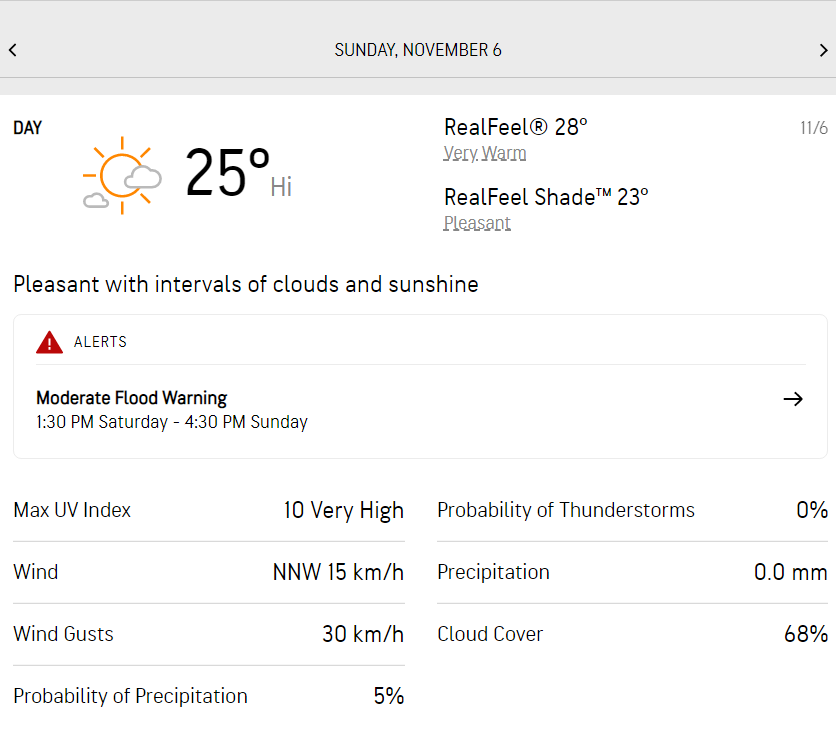Click the Probability of Precipitation row

coord(208,696)
